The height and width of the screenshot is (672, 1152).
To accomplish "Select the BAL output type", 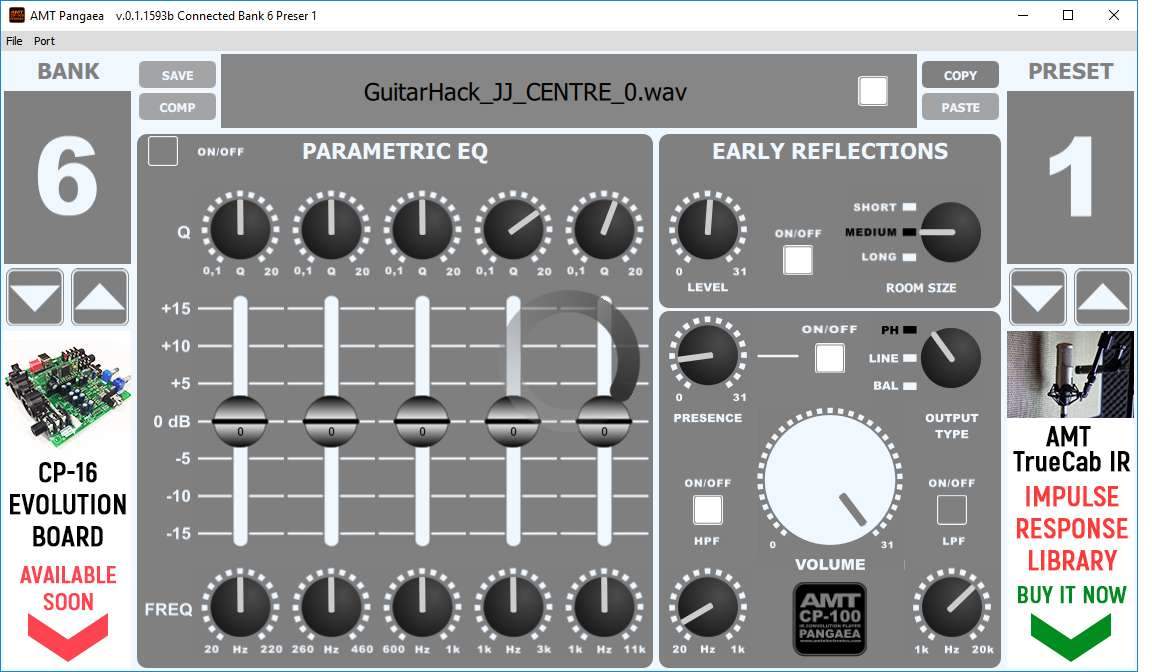I will click(x=910, y=386).
